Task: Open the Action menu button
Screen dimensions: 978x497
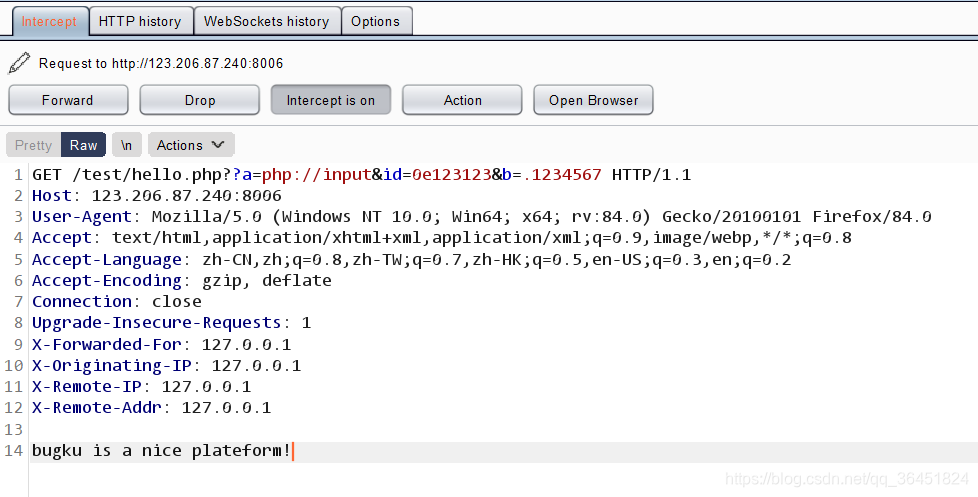Action: point(462,100)
